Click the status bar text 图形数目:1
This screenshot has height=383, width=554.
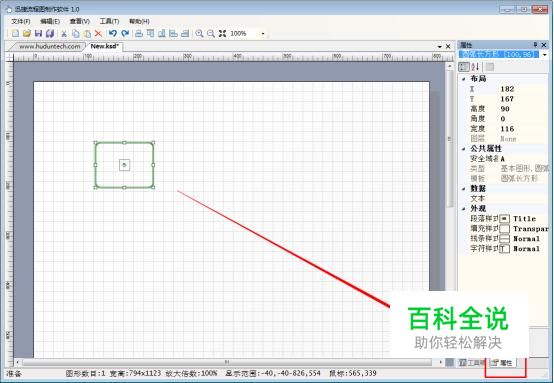(x=85, y=373)
